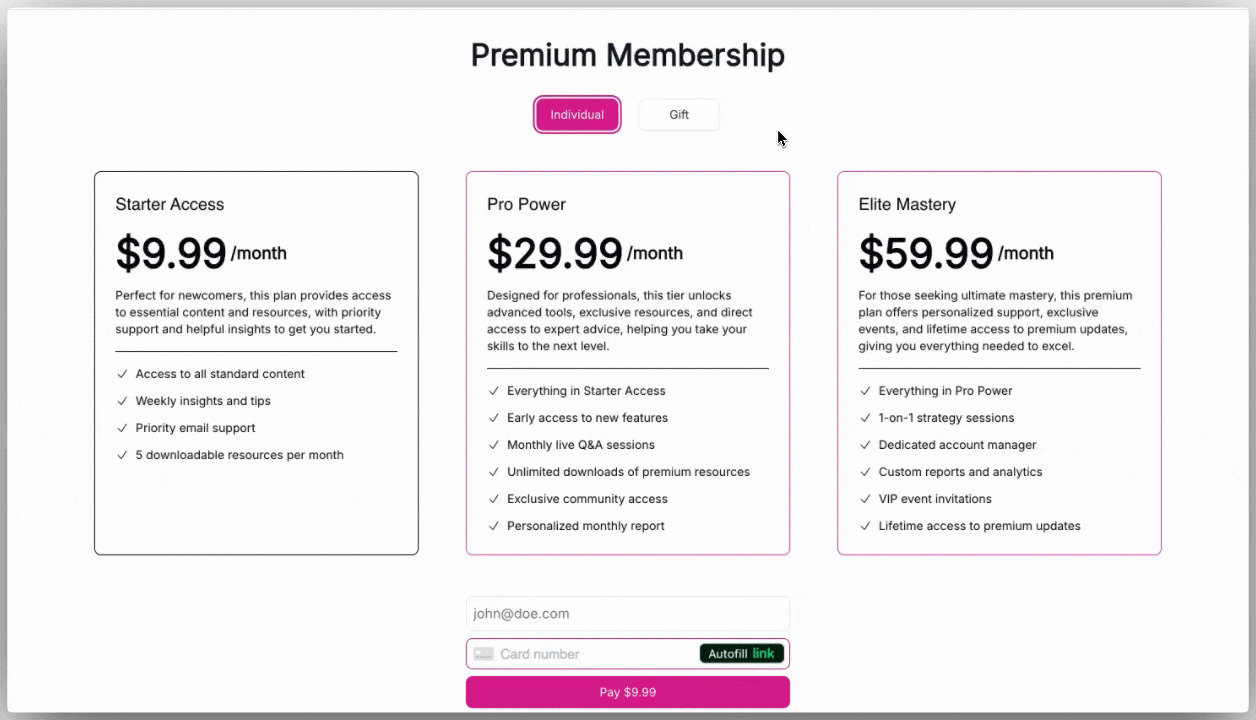Switch to the Gift tab
1256x720 pixels.
(x=679, y=115)
